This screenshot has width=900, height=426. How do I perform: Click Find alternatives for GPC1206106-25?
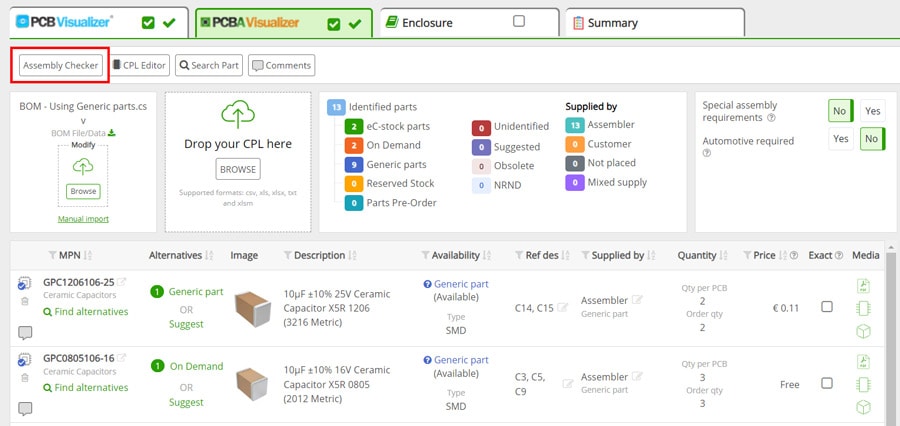[86, 312]
